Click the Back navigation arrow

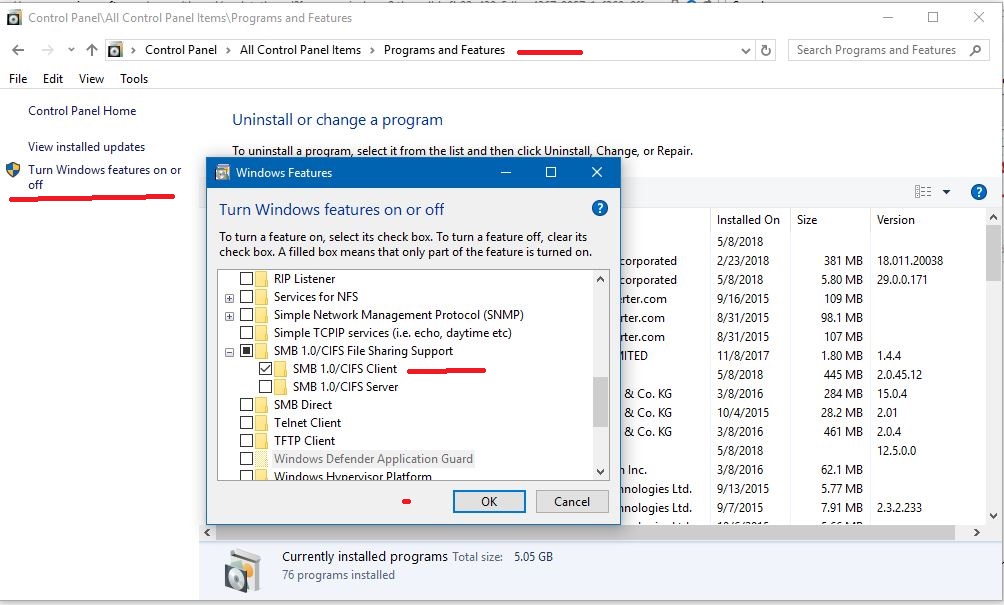tap(18, 50)
